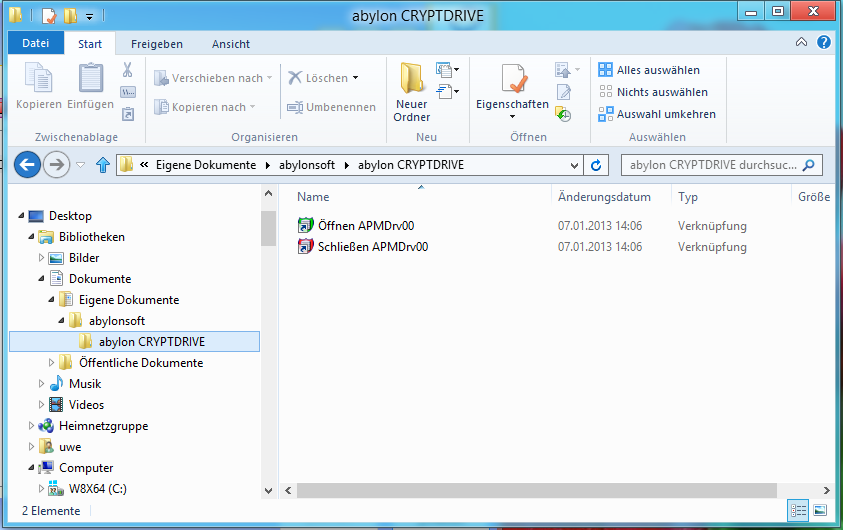Click the history icon in the Öffnen group
843x530 pixels.
563,114
